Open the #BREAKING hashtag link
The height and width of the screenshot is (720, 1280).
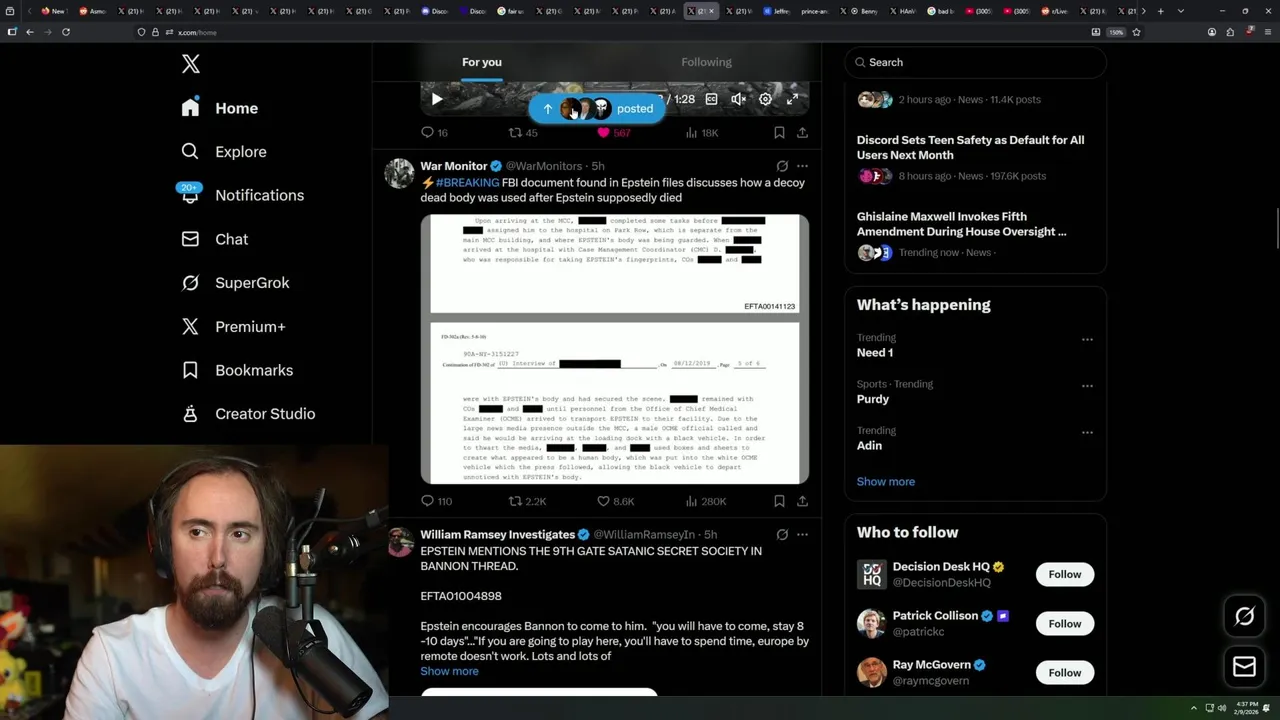pyautogui.click(x=467, y=183)
